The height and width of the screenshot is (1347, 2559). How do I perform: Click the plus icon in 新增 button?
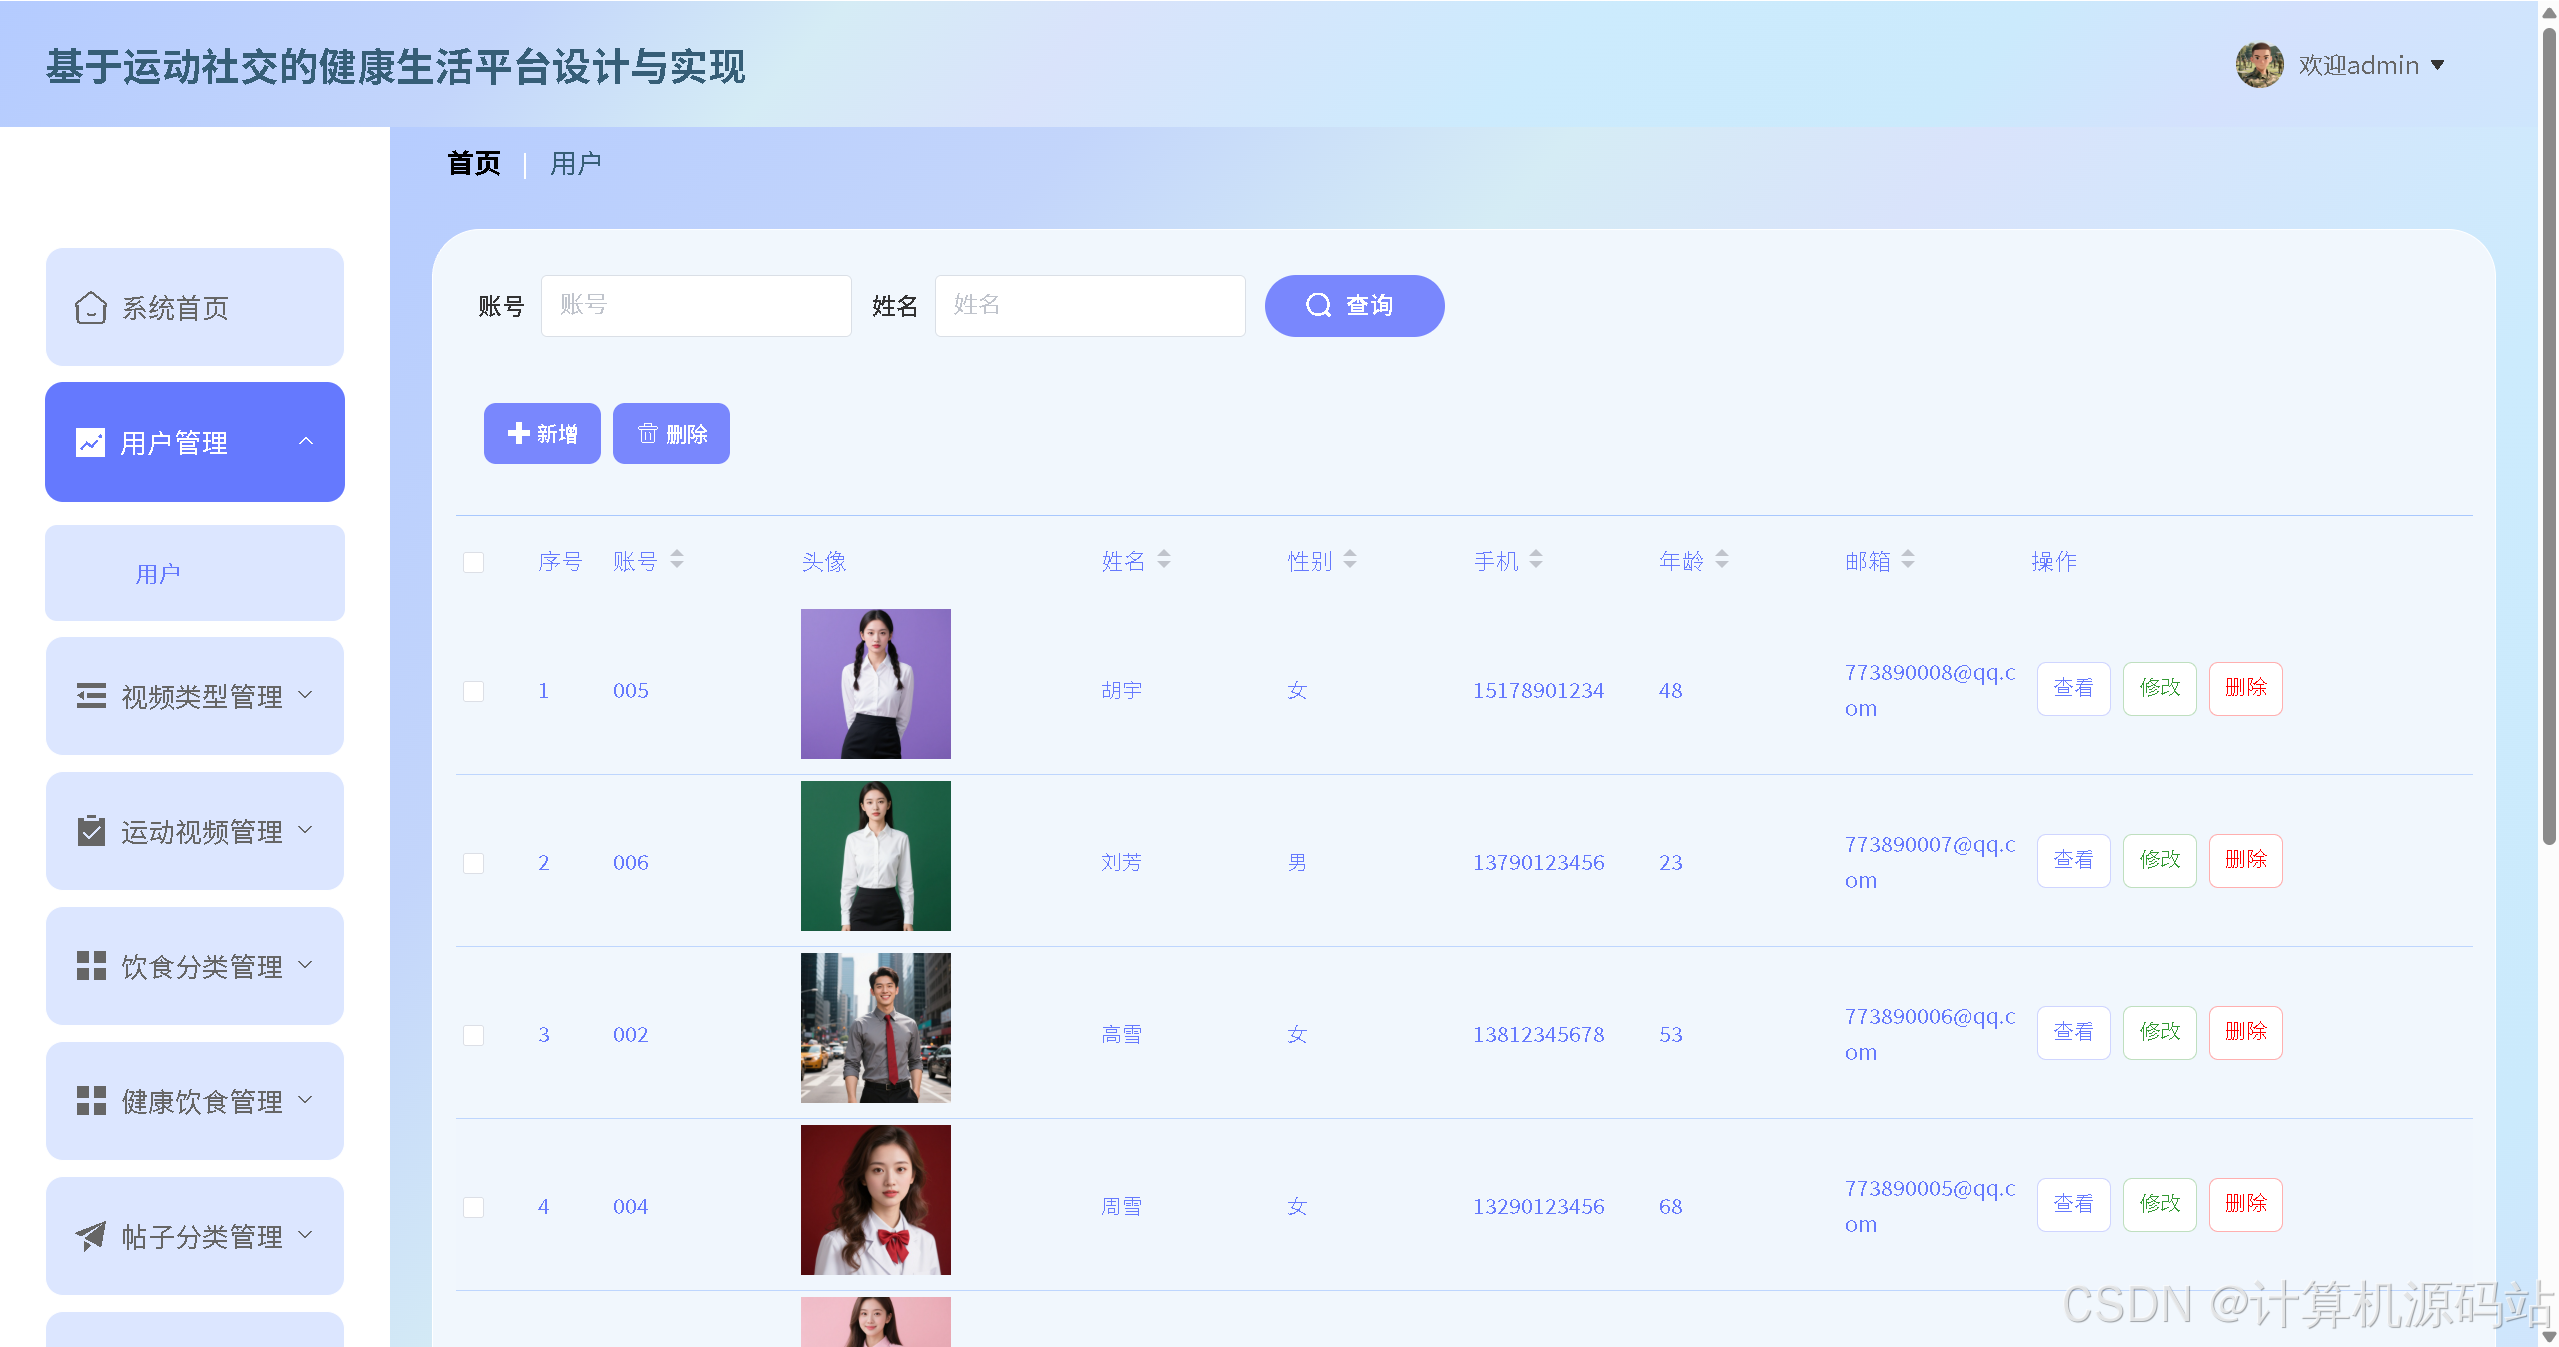(x=518, y=433)
